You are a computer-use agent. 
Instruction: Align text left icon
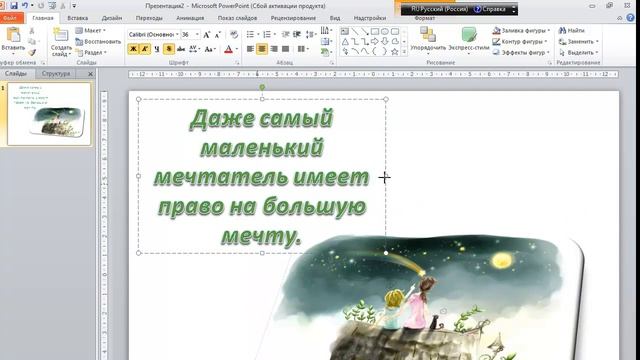click(x=250, y=49)
